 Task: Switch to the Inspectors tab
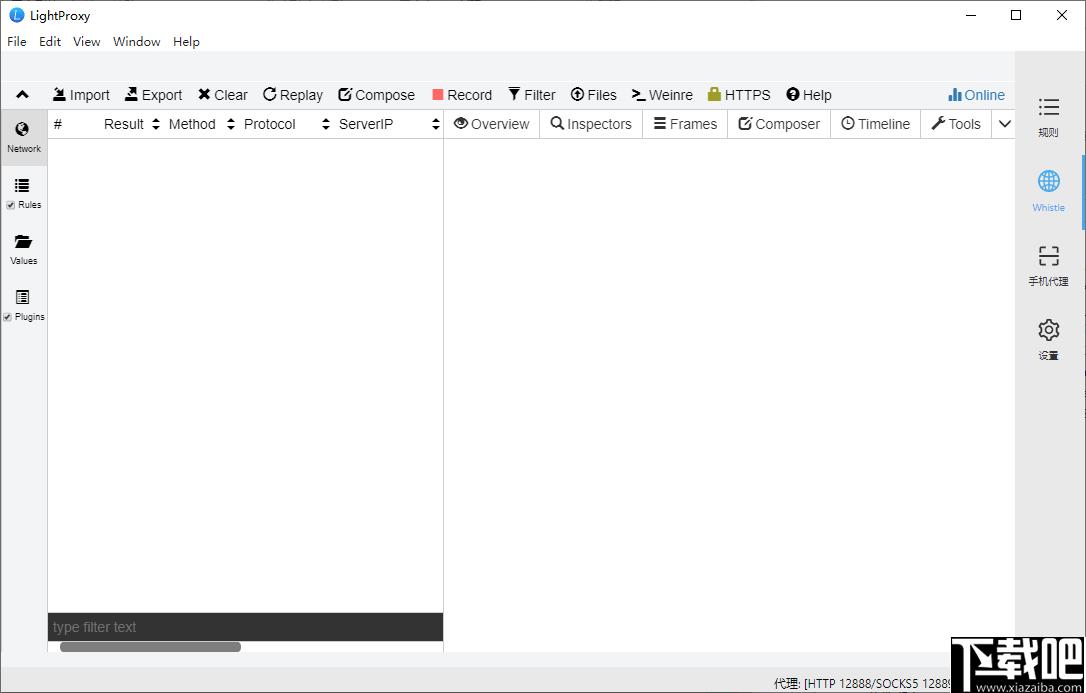[591, 124]
